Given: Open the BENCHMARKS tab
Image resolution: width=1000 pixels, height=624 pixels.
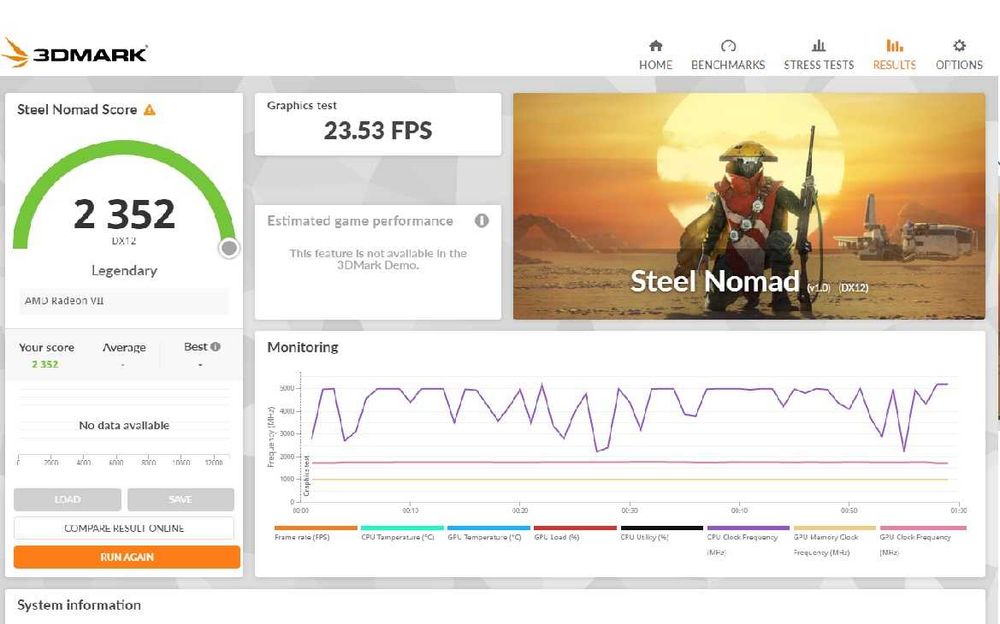Looking at the screenshot, I should tap(728, 64).
